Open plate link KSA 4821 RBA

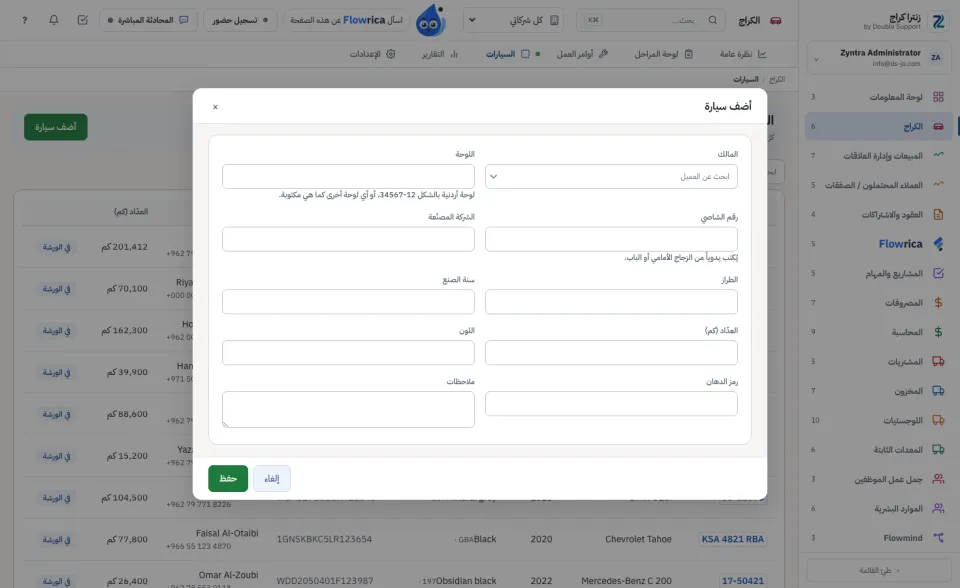(x=732, y=540)
